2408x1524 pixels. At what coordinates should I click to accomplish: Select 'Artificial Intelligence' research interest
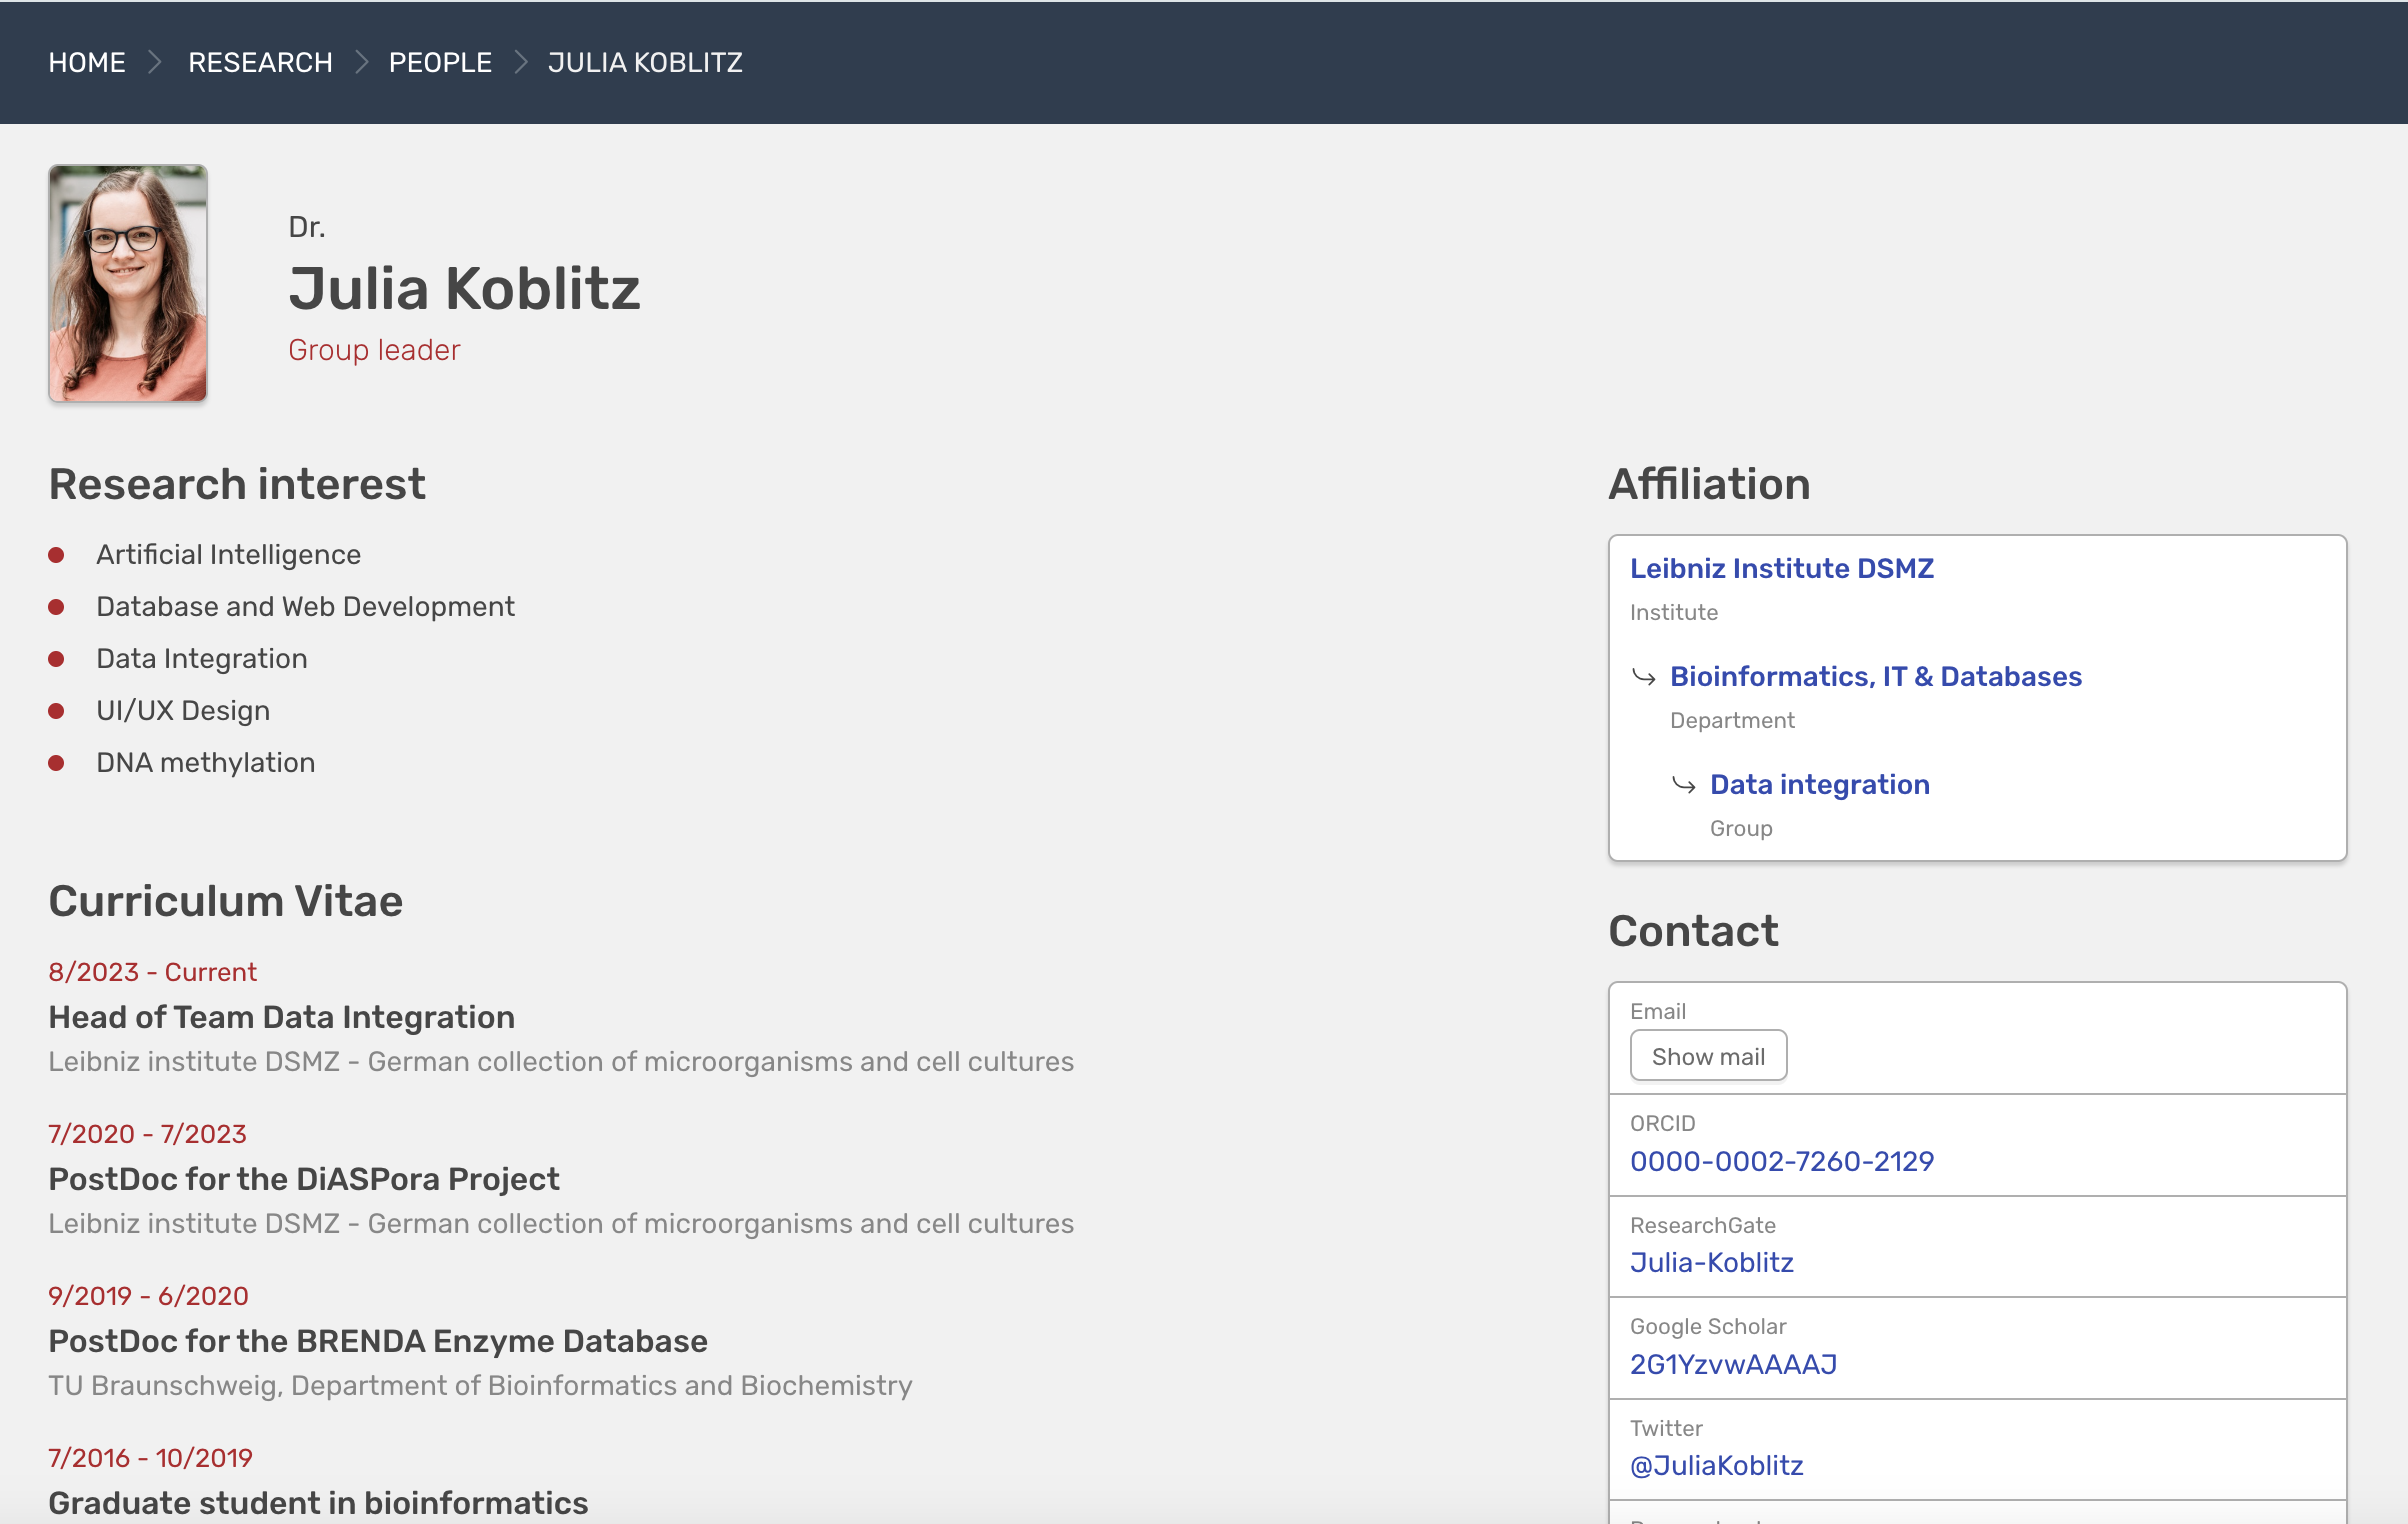point(228,554)
